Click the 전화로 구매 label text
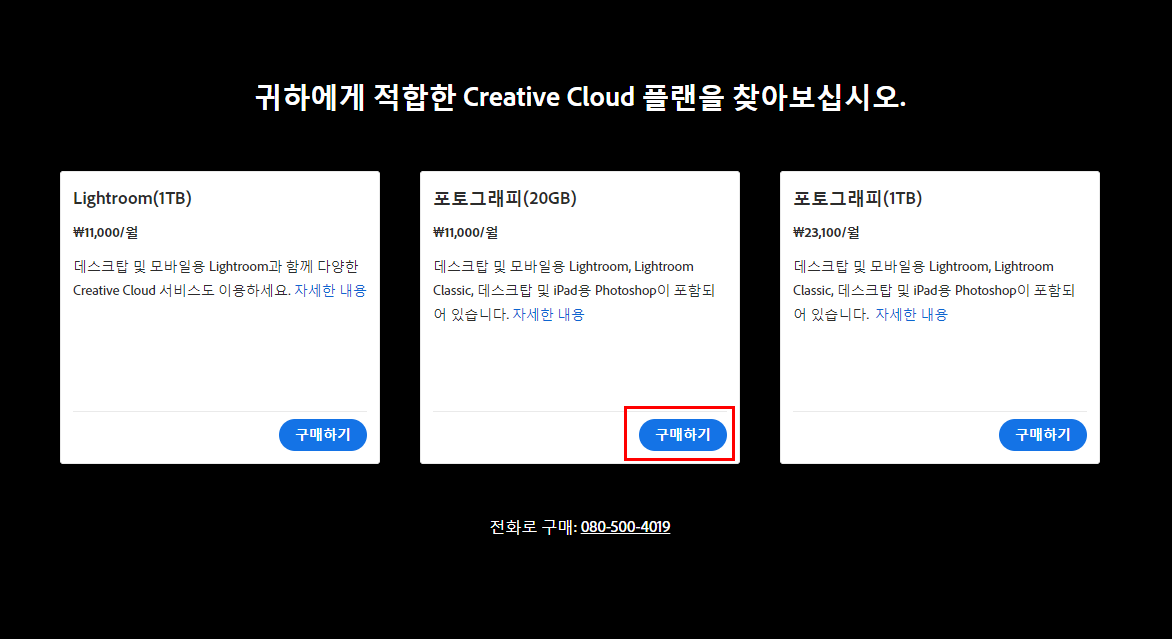Image resolution: width=1172 pixels, height=639 pixels. [x=532, y=527]
